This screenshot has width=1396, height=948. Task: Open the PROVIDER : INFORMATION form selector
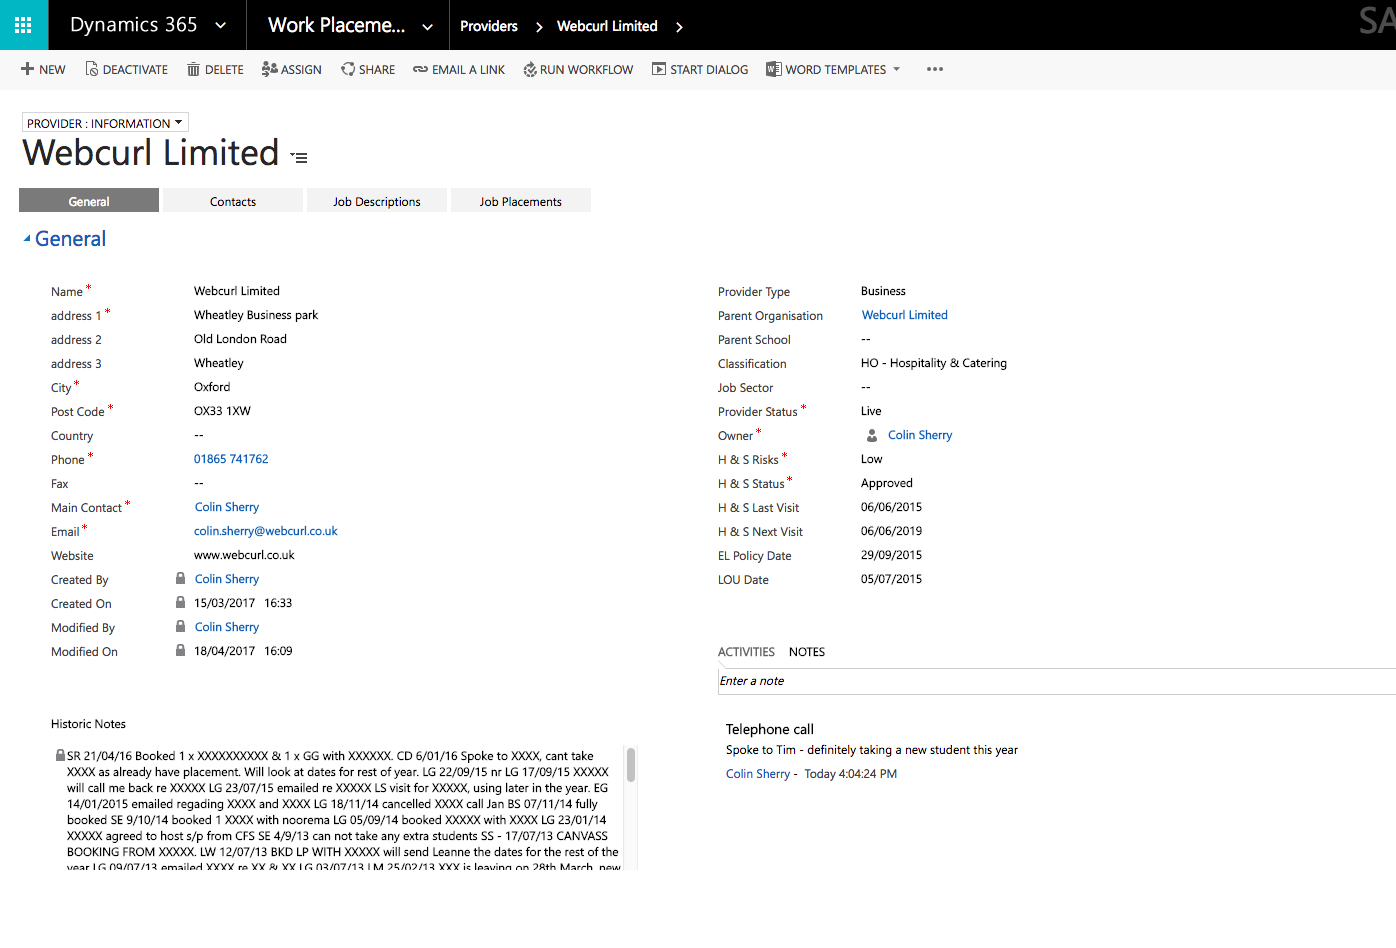coord(104,122)
